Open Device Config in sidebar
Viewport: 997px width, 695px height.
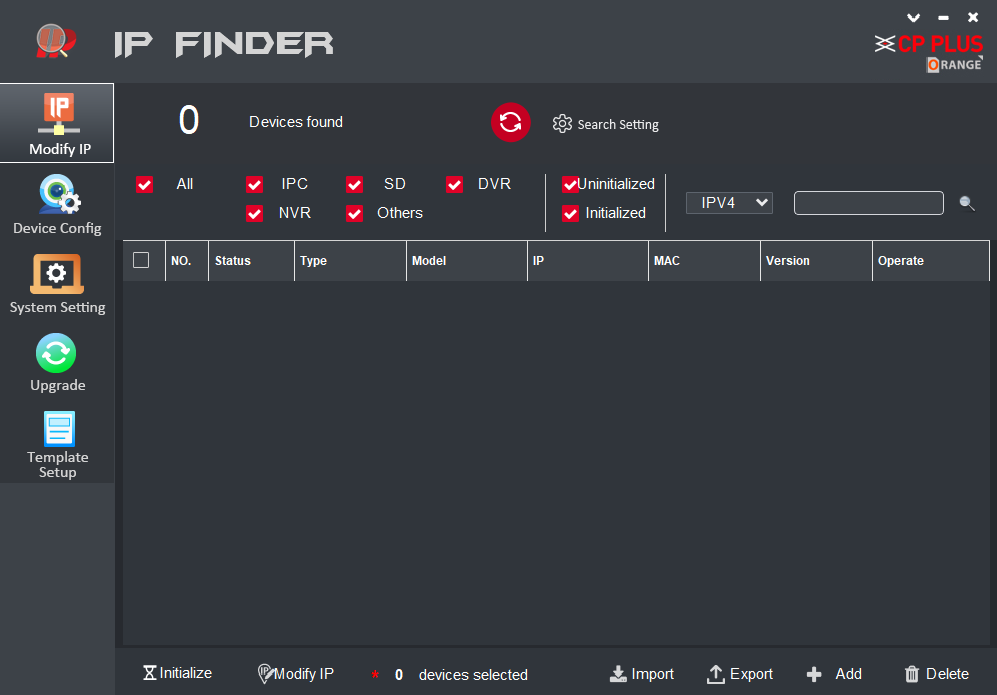(57, 205)
